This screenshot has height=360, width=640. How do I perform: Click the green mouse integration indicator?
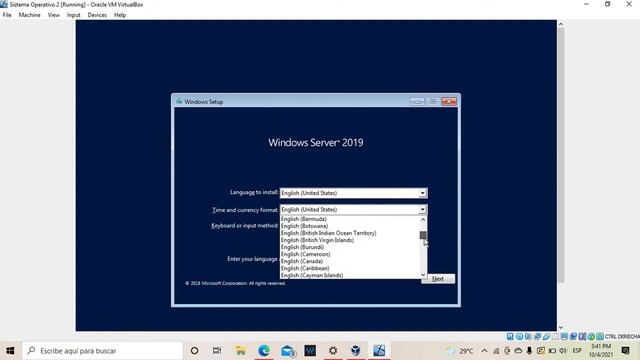point(591,336)
